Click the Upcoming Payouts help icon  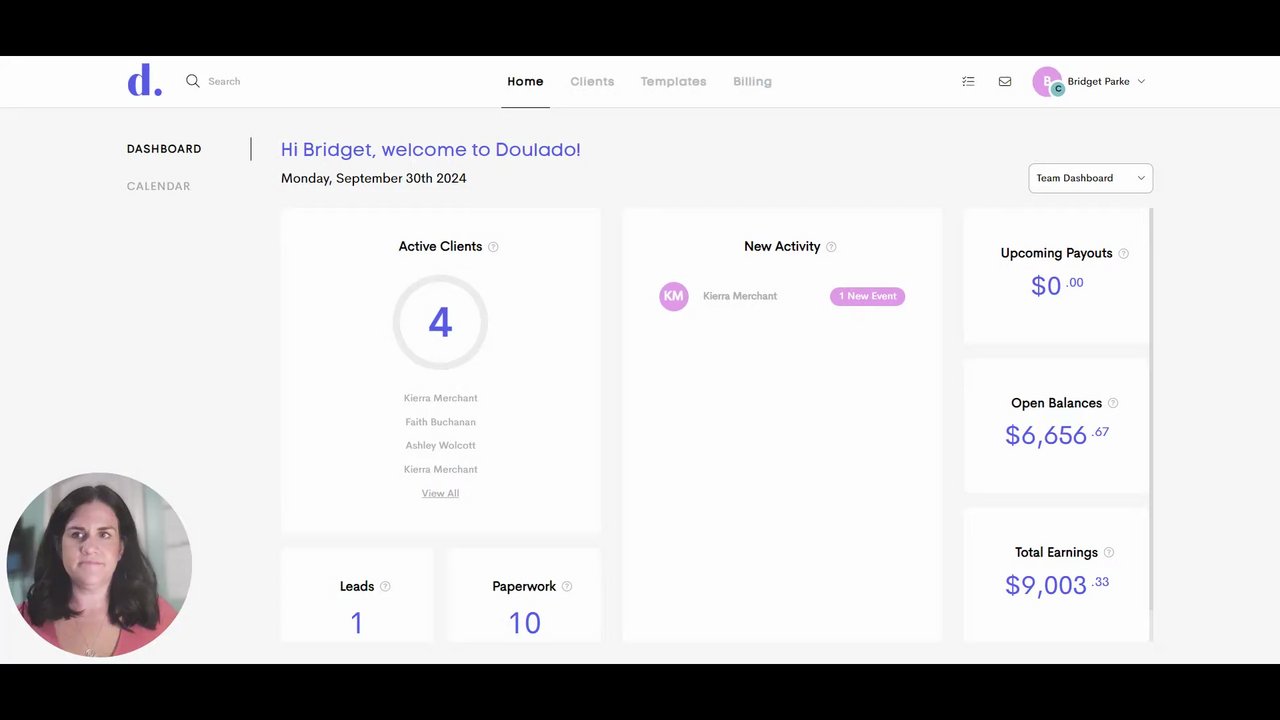1123,254
